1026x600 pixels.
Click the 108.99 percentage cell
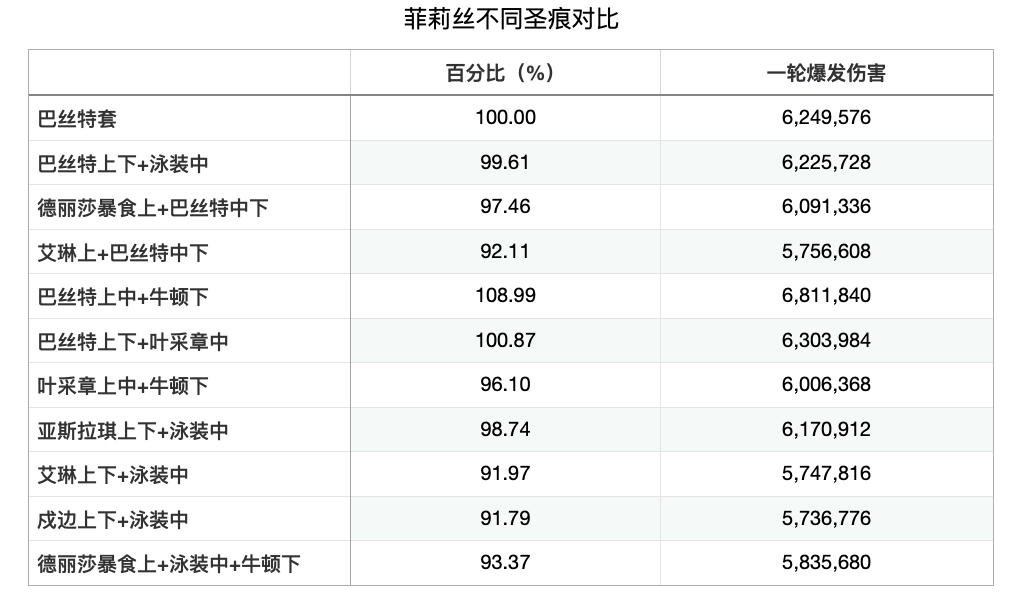pyautogui.click(x=505, y=296)
